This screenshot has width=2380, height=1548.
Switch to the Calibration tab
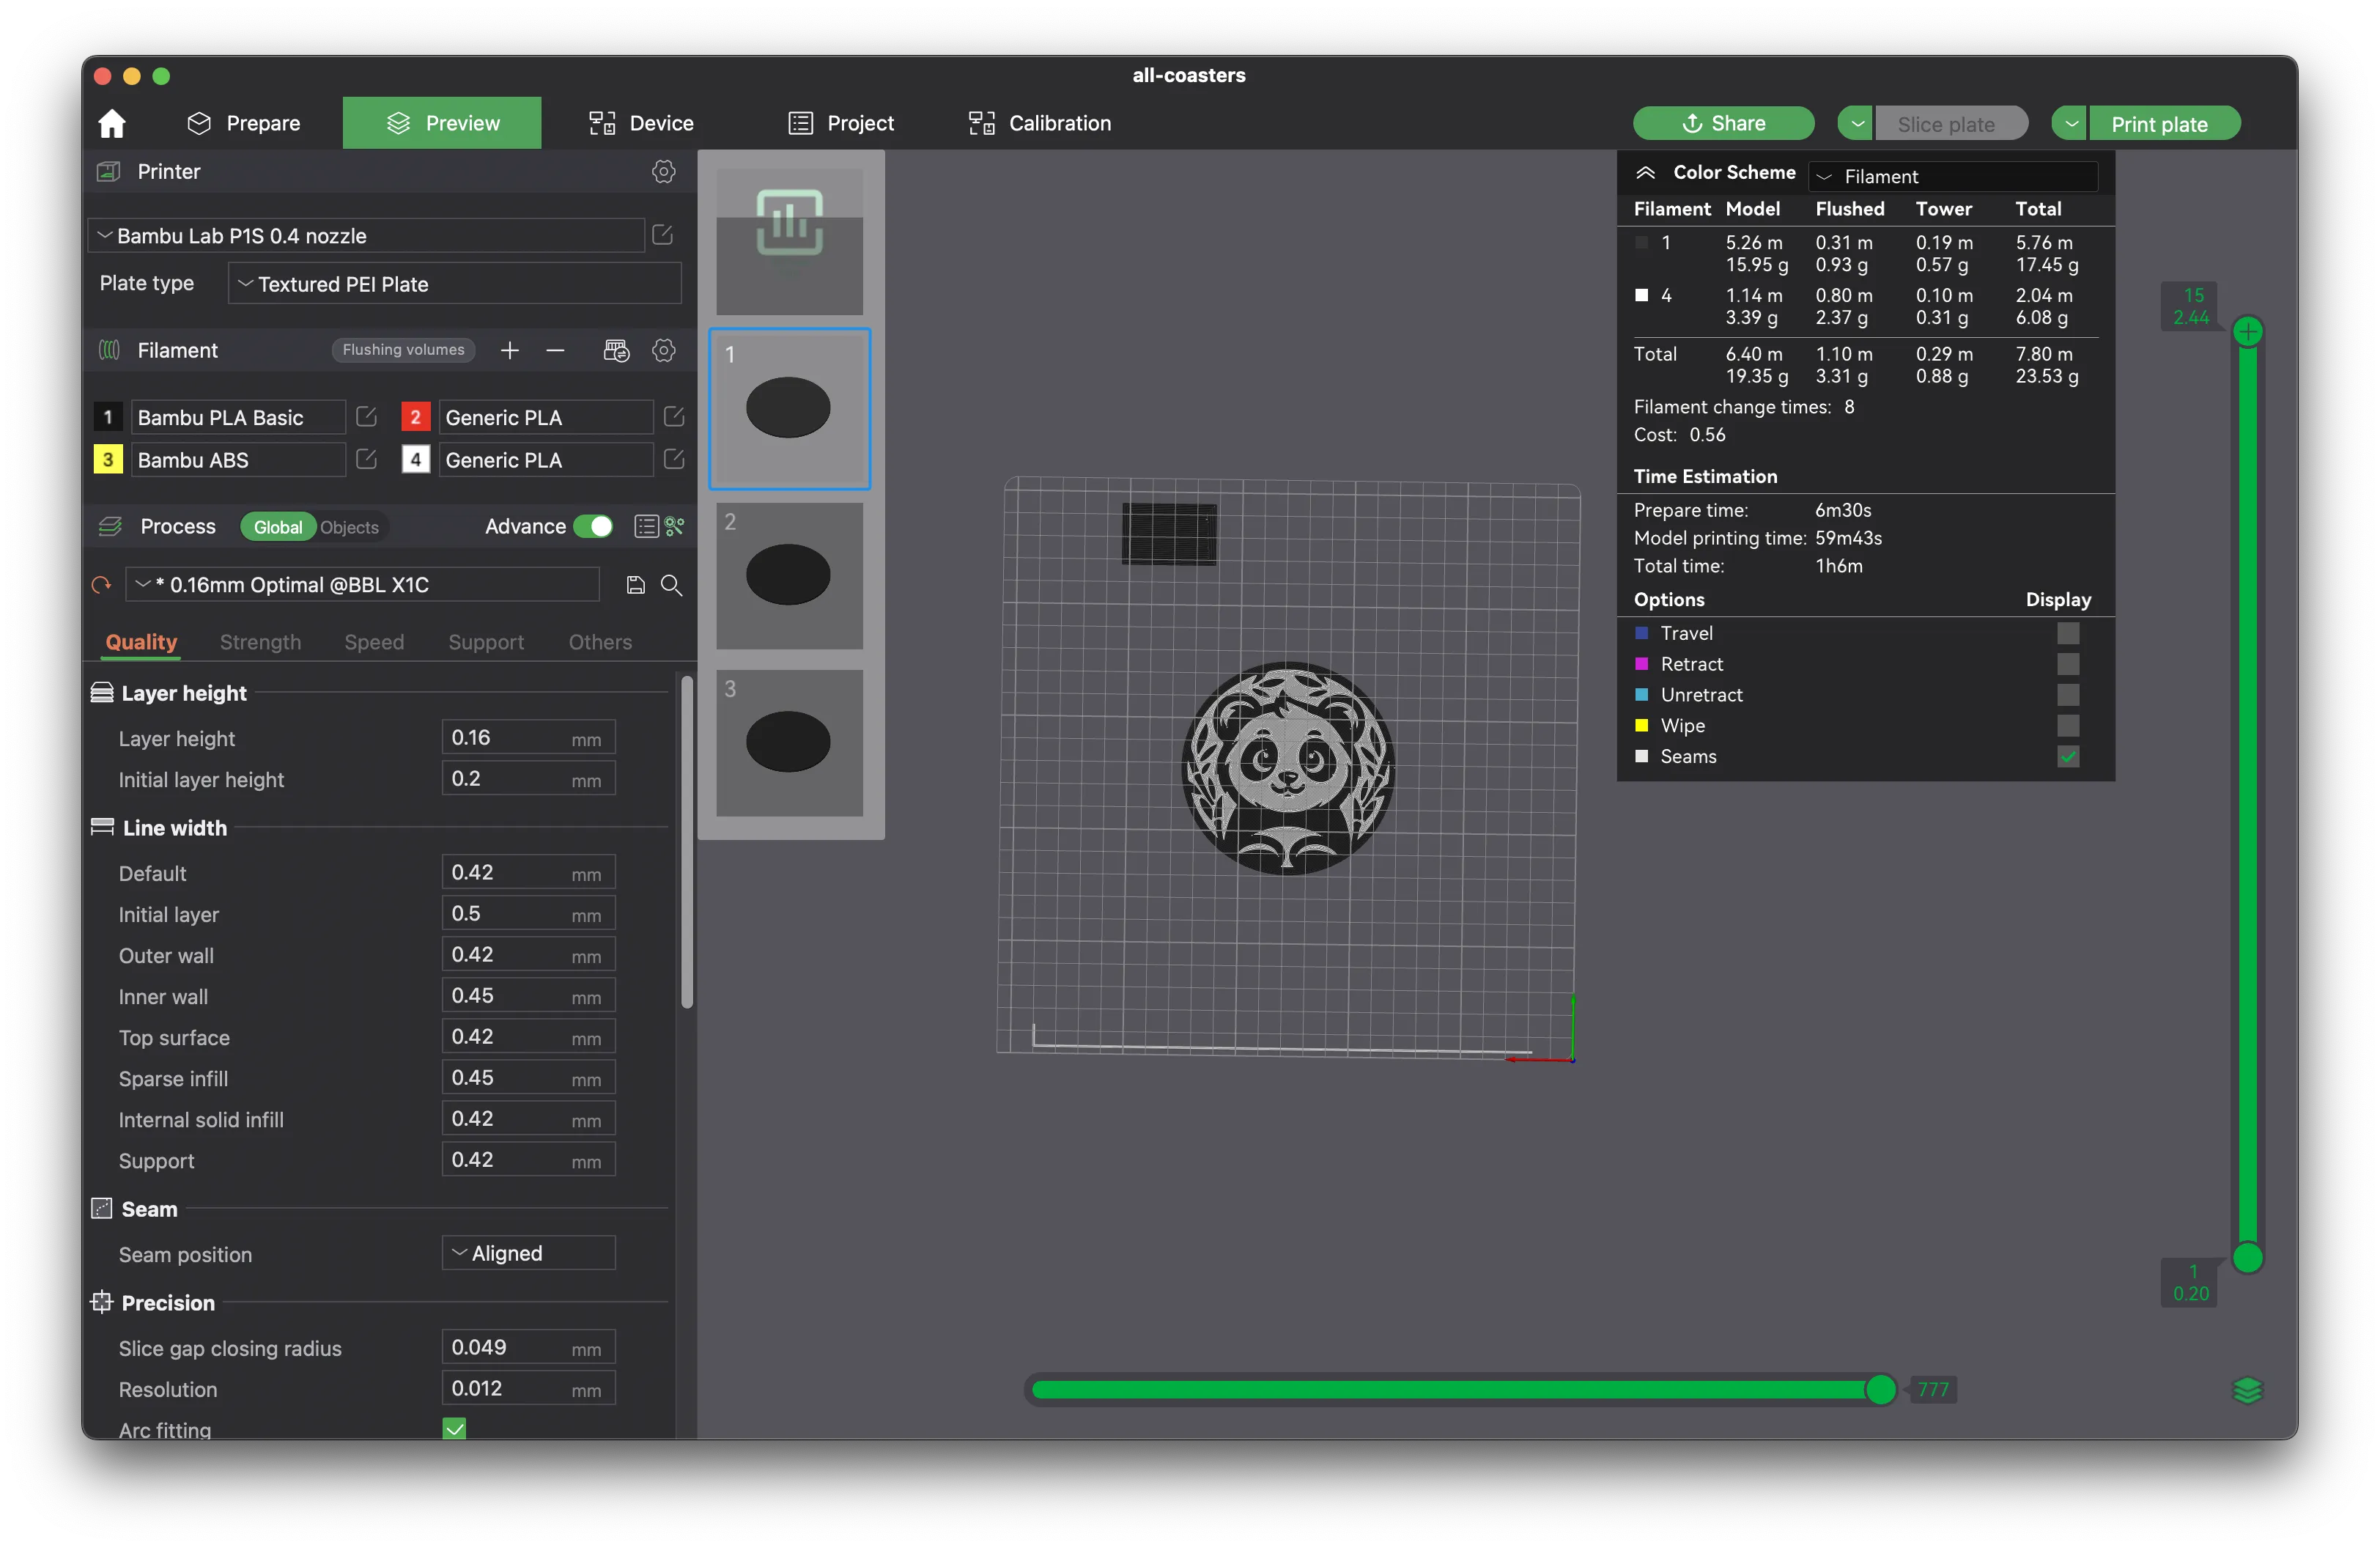tap(1040, 123)
